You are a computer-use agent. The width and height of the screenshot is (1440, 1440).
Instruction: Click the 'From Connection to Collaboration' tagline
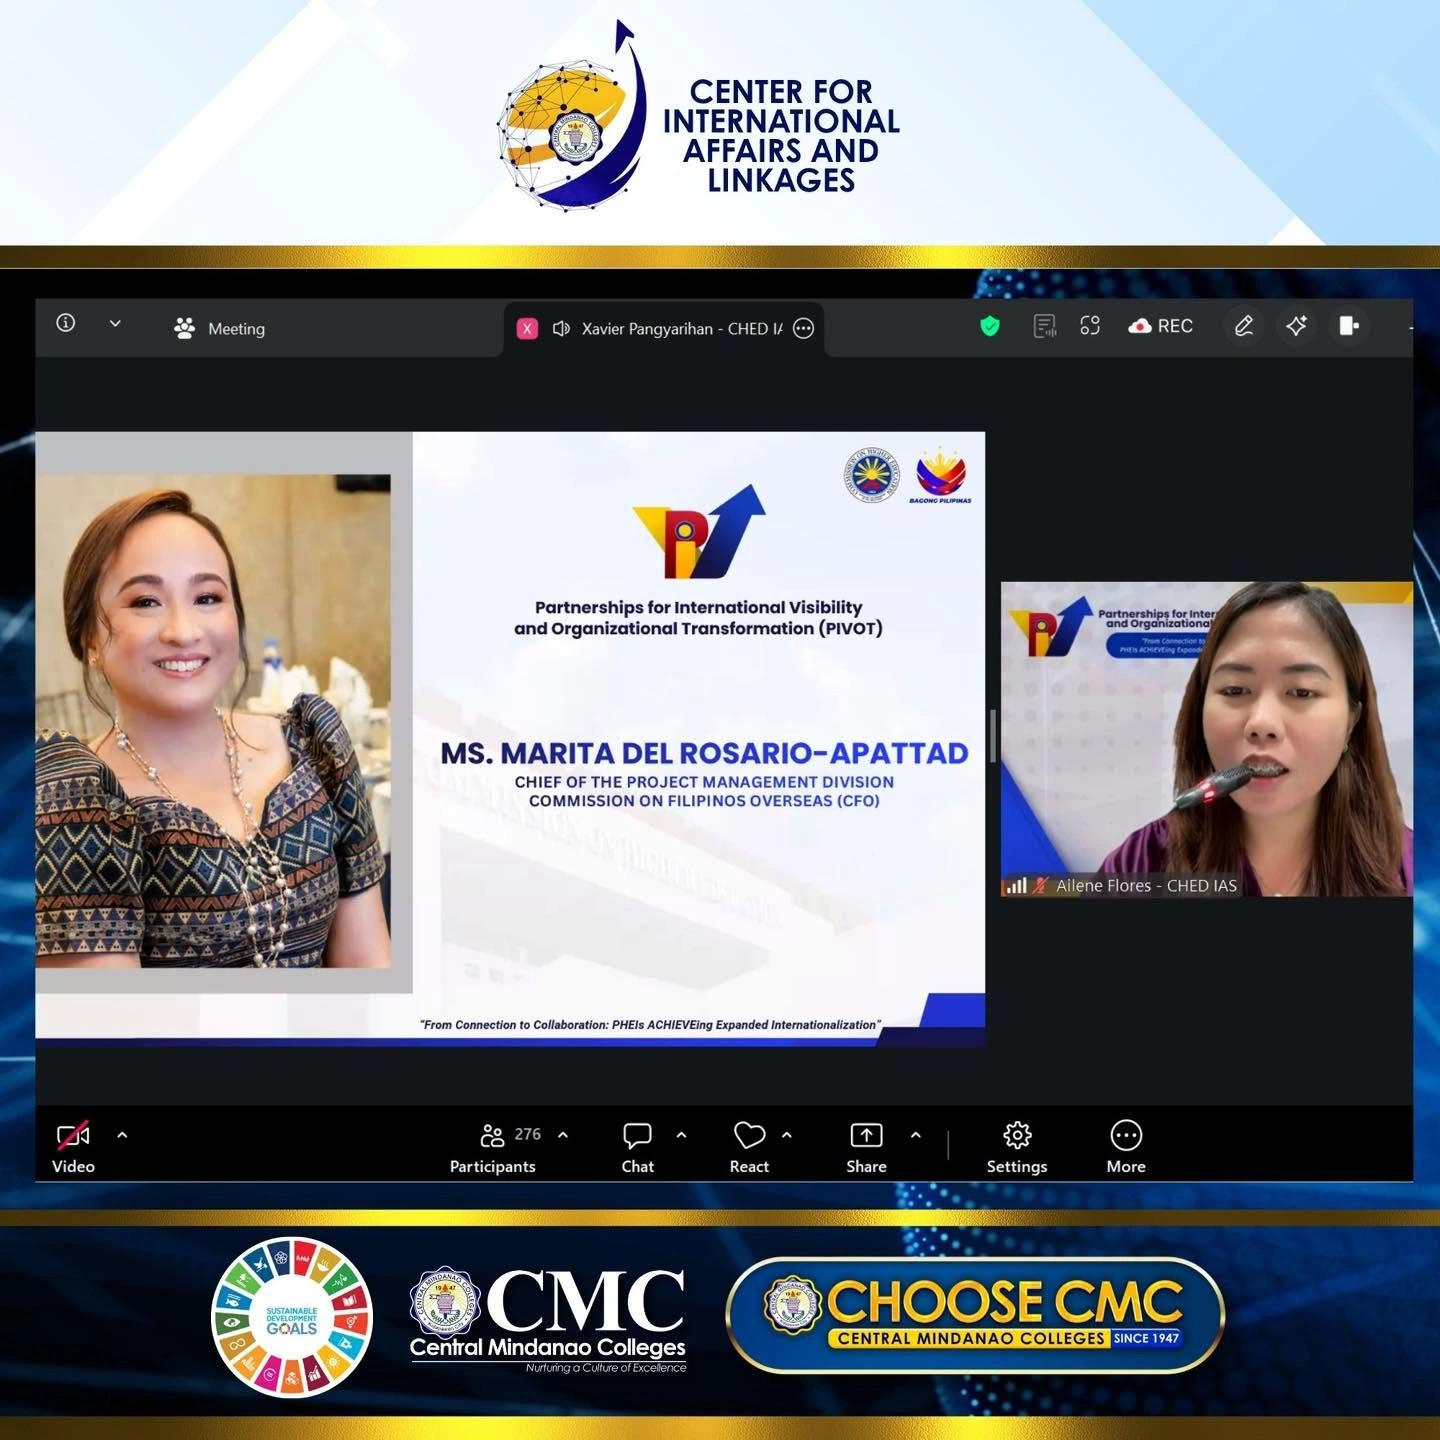[651, 1025]
